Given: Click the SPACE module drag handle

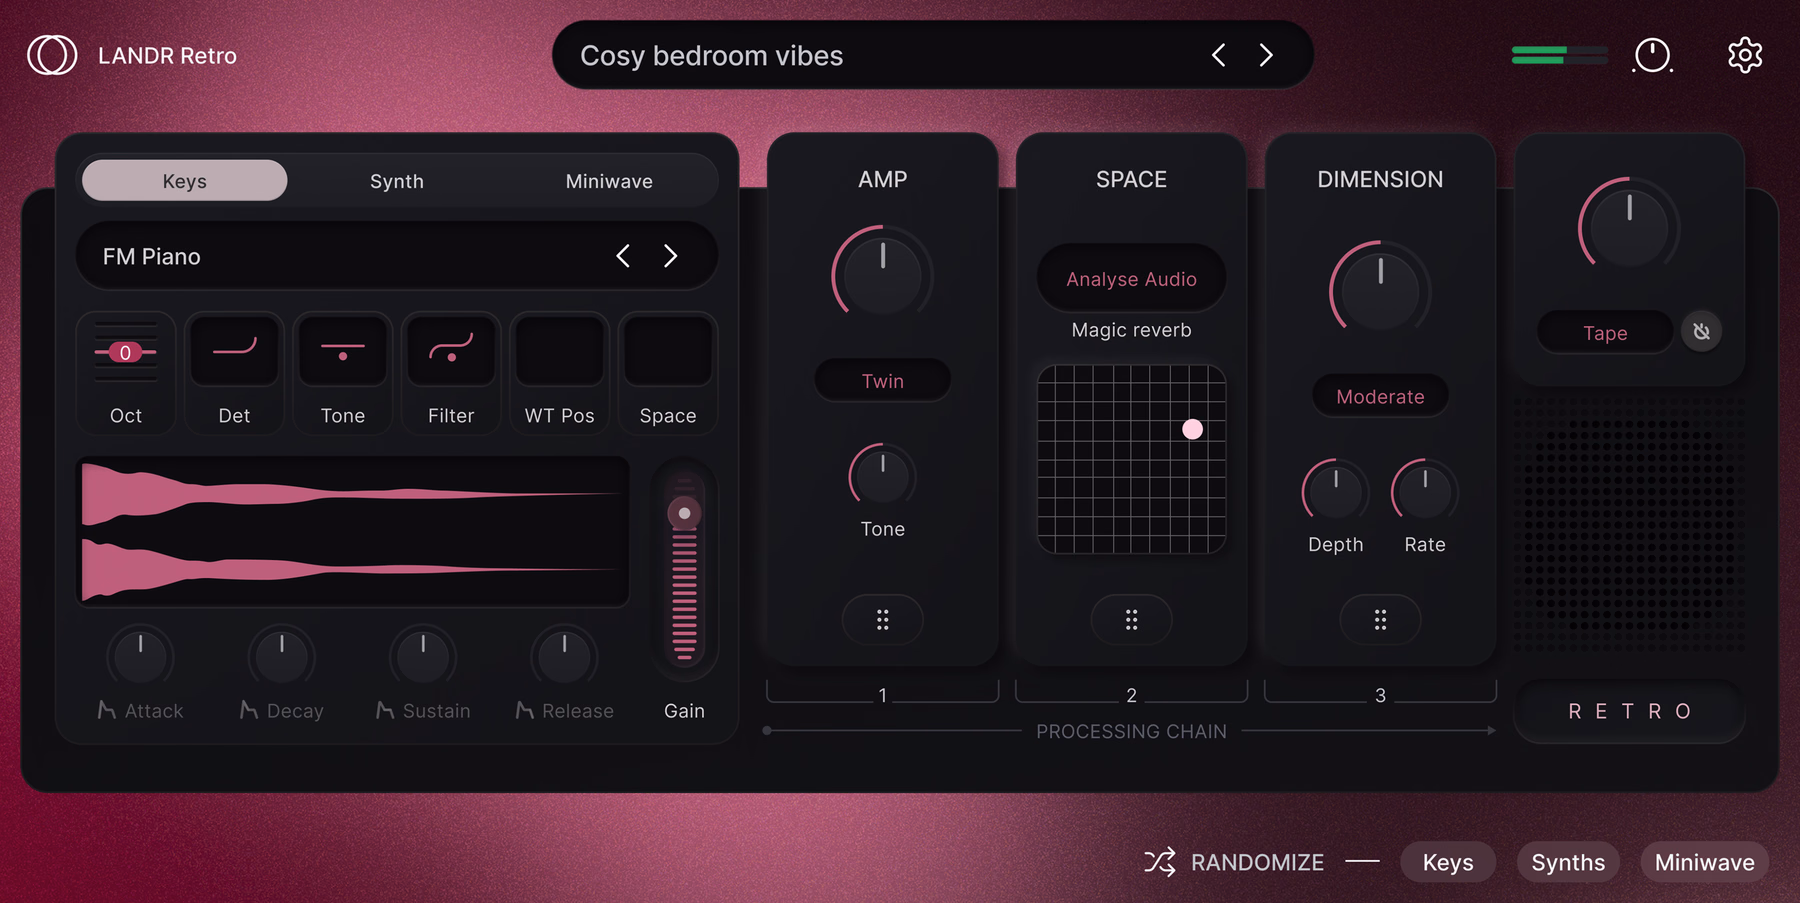Looking at the screenshot, I should point(1131,619).
